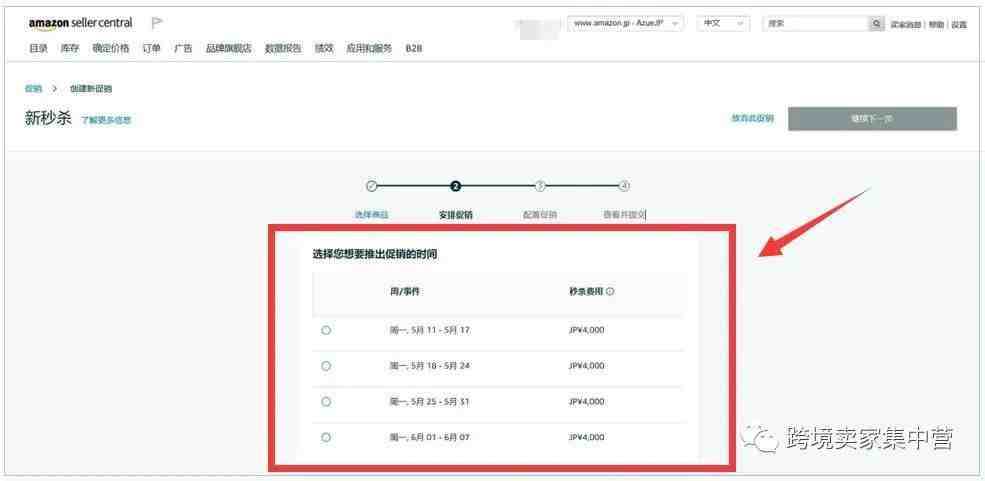
Task: Open the 绩效 menu
Action: (x=324, y=48)
